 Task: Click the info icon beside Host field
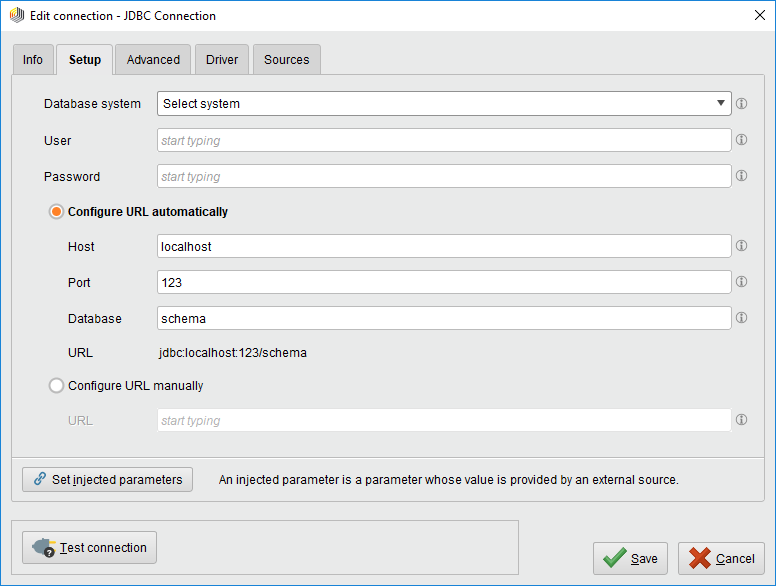(741, 246)
